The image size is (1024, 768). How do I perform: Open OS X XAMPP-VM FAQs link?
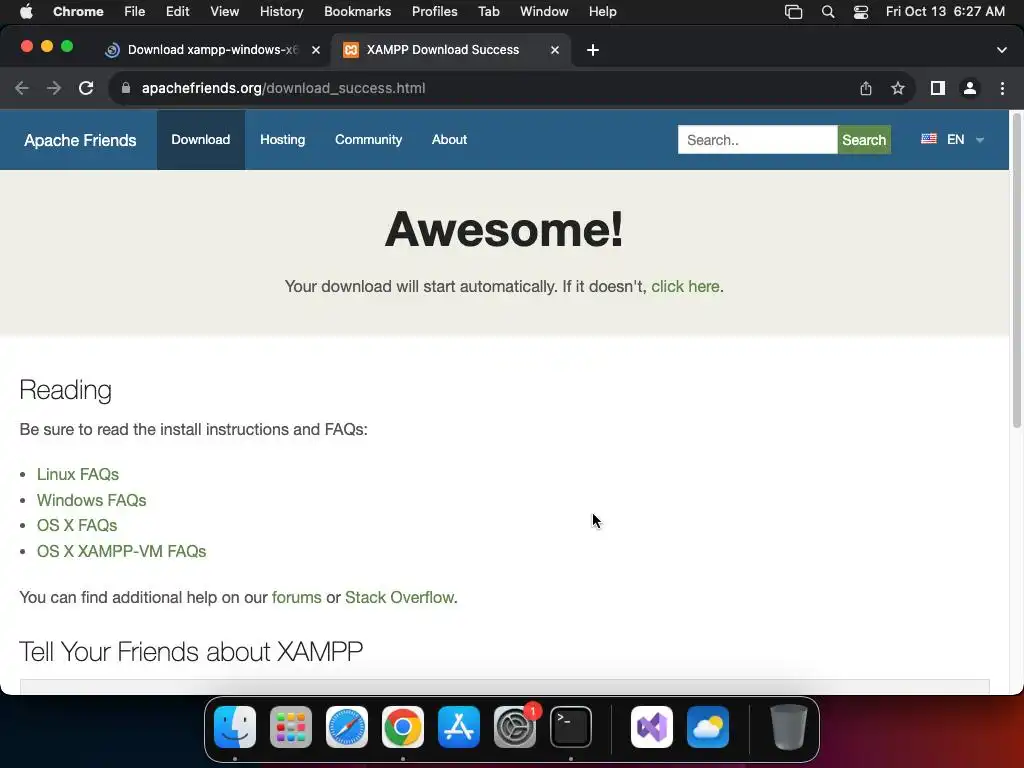point(121,551)
